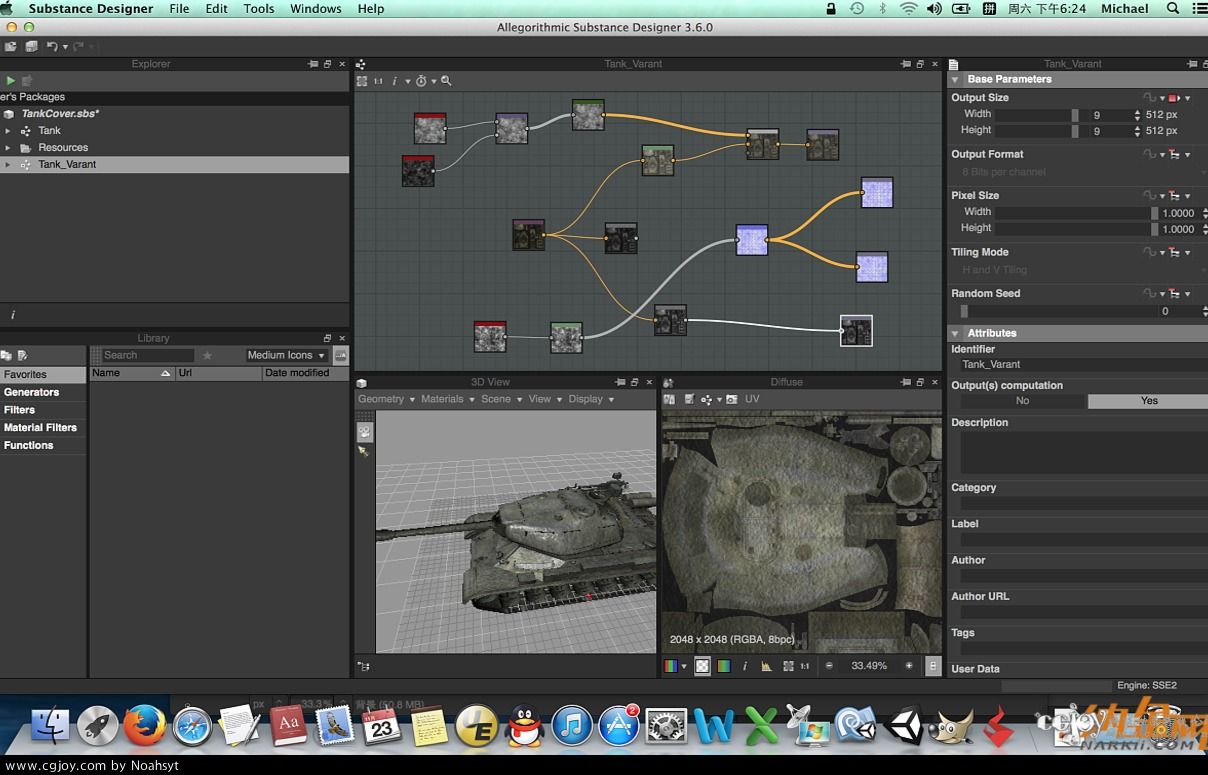Click the green play icon in Explorer
The width and height of the screenshot is (1208, 775).
[10, 80]
